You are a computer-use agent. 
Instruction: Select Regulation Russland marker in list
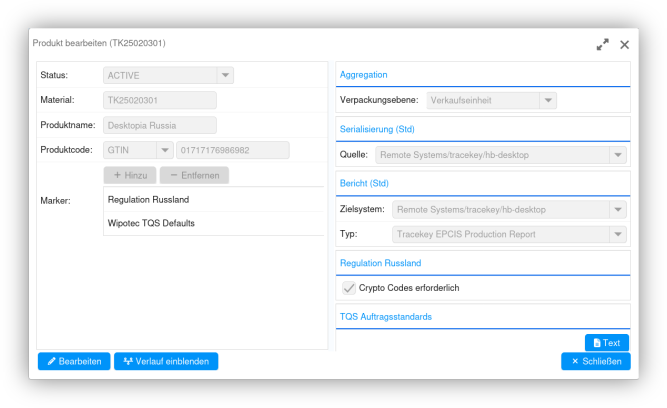pos(149,200)
